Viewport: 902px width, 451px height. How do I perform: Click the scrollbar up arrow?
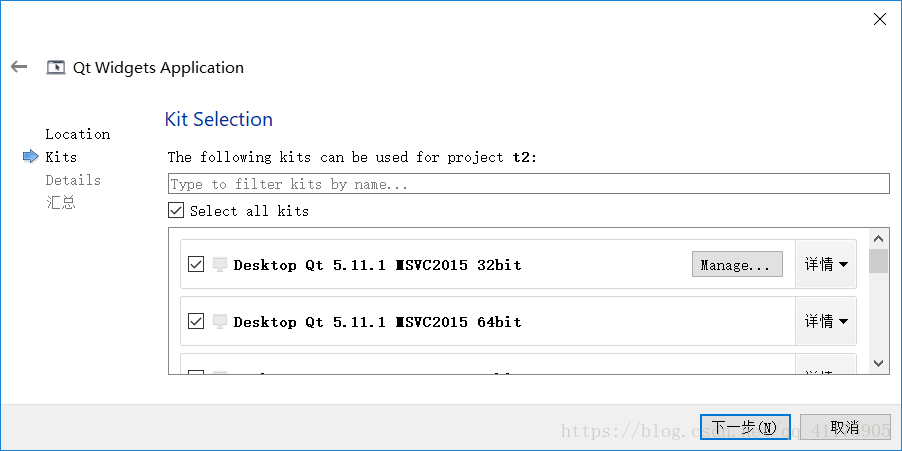click(878, 239)
